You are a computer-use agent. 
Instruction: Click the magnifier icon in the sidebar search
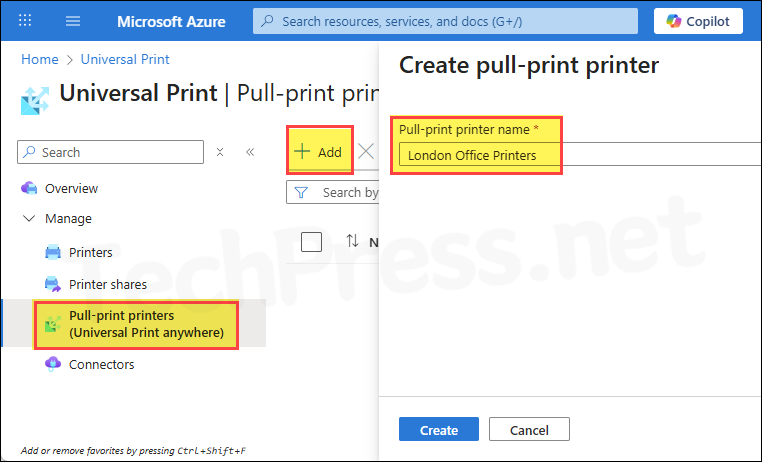(x=30, y=152)
